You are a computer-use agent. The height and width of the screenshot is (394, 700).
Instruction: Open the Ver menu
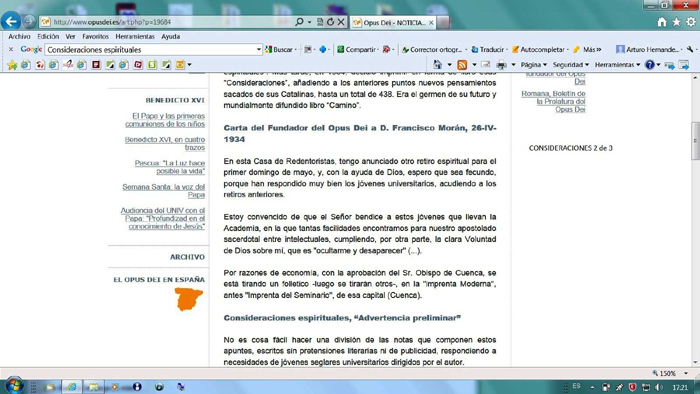(71, 37)
